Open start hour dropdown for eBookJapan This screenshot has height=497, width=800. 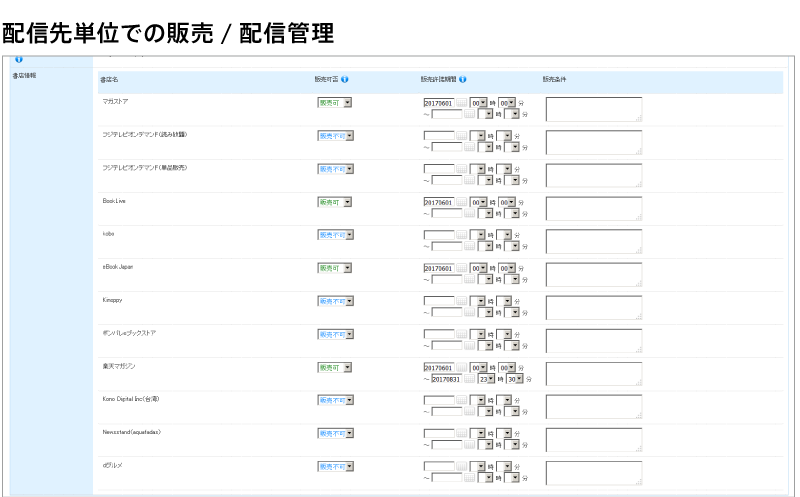tap(478, 268)
